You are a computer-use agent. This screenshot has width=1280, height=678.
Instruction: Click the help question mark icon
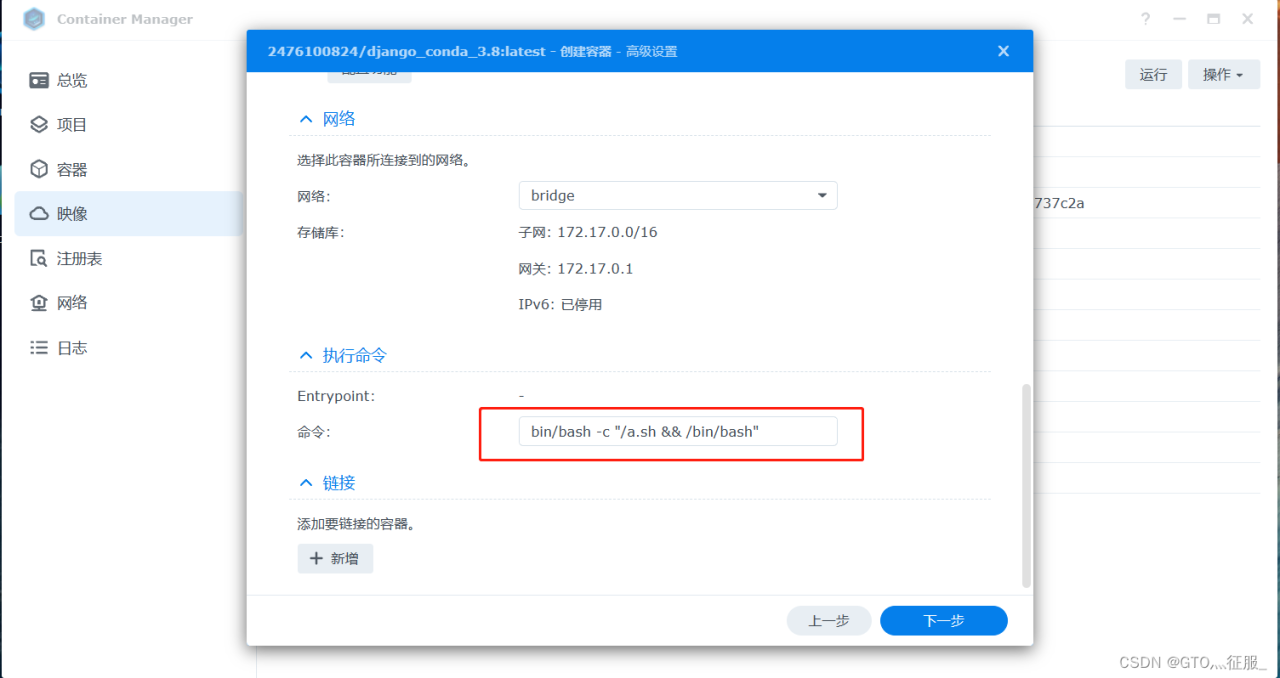click(x=1146, y=19)
